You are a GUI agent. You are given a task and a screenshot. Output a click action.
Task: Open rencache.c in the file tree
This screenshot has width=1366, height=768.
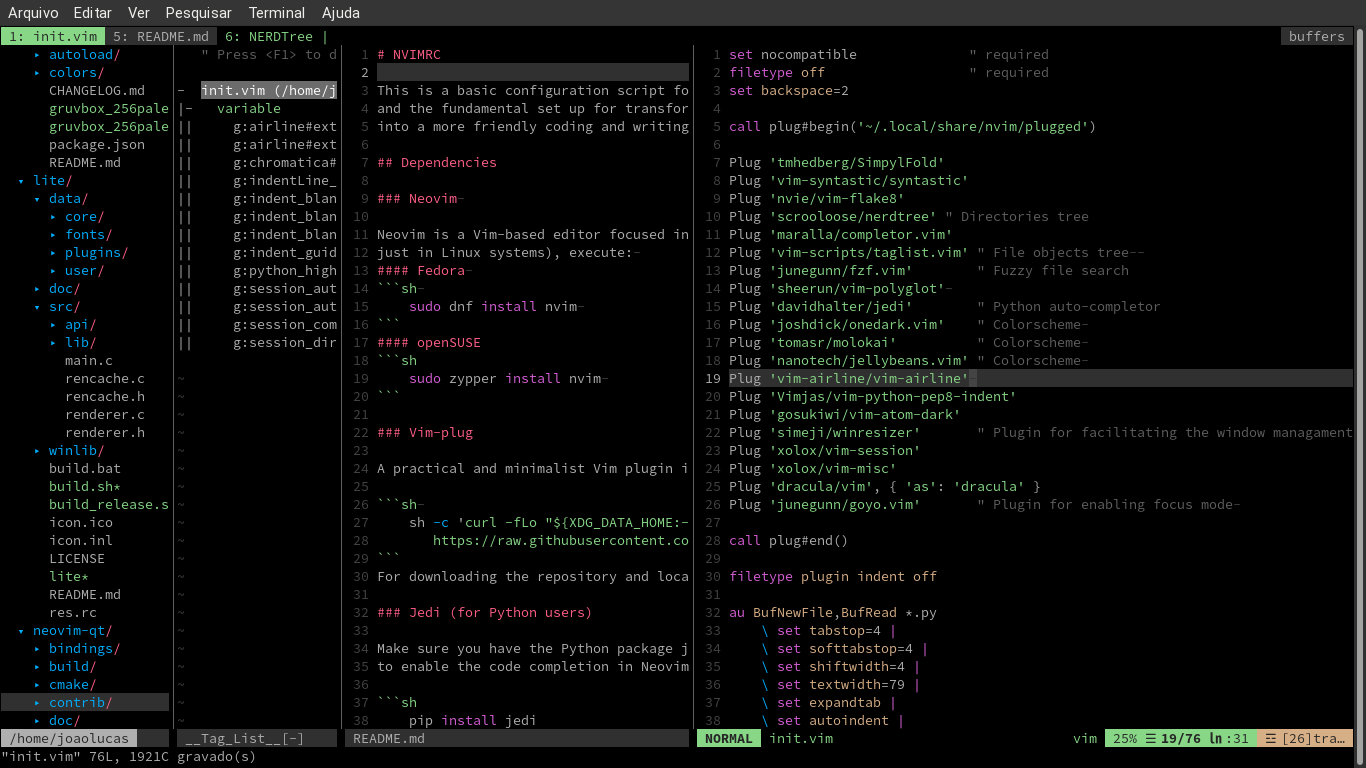[x=105, y=378]
